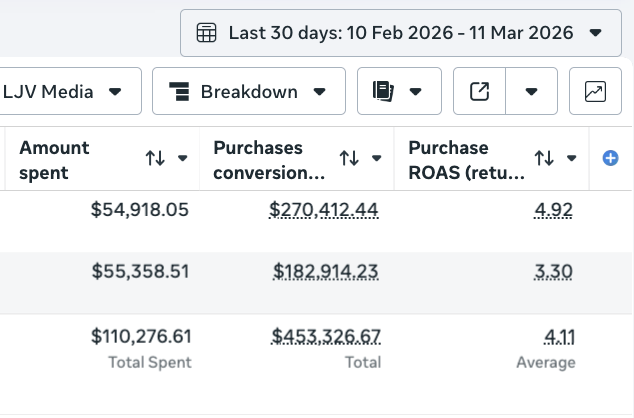
Task: Click the 4.92 ROAS value
Action: (557, 210)
